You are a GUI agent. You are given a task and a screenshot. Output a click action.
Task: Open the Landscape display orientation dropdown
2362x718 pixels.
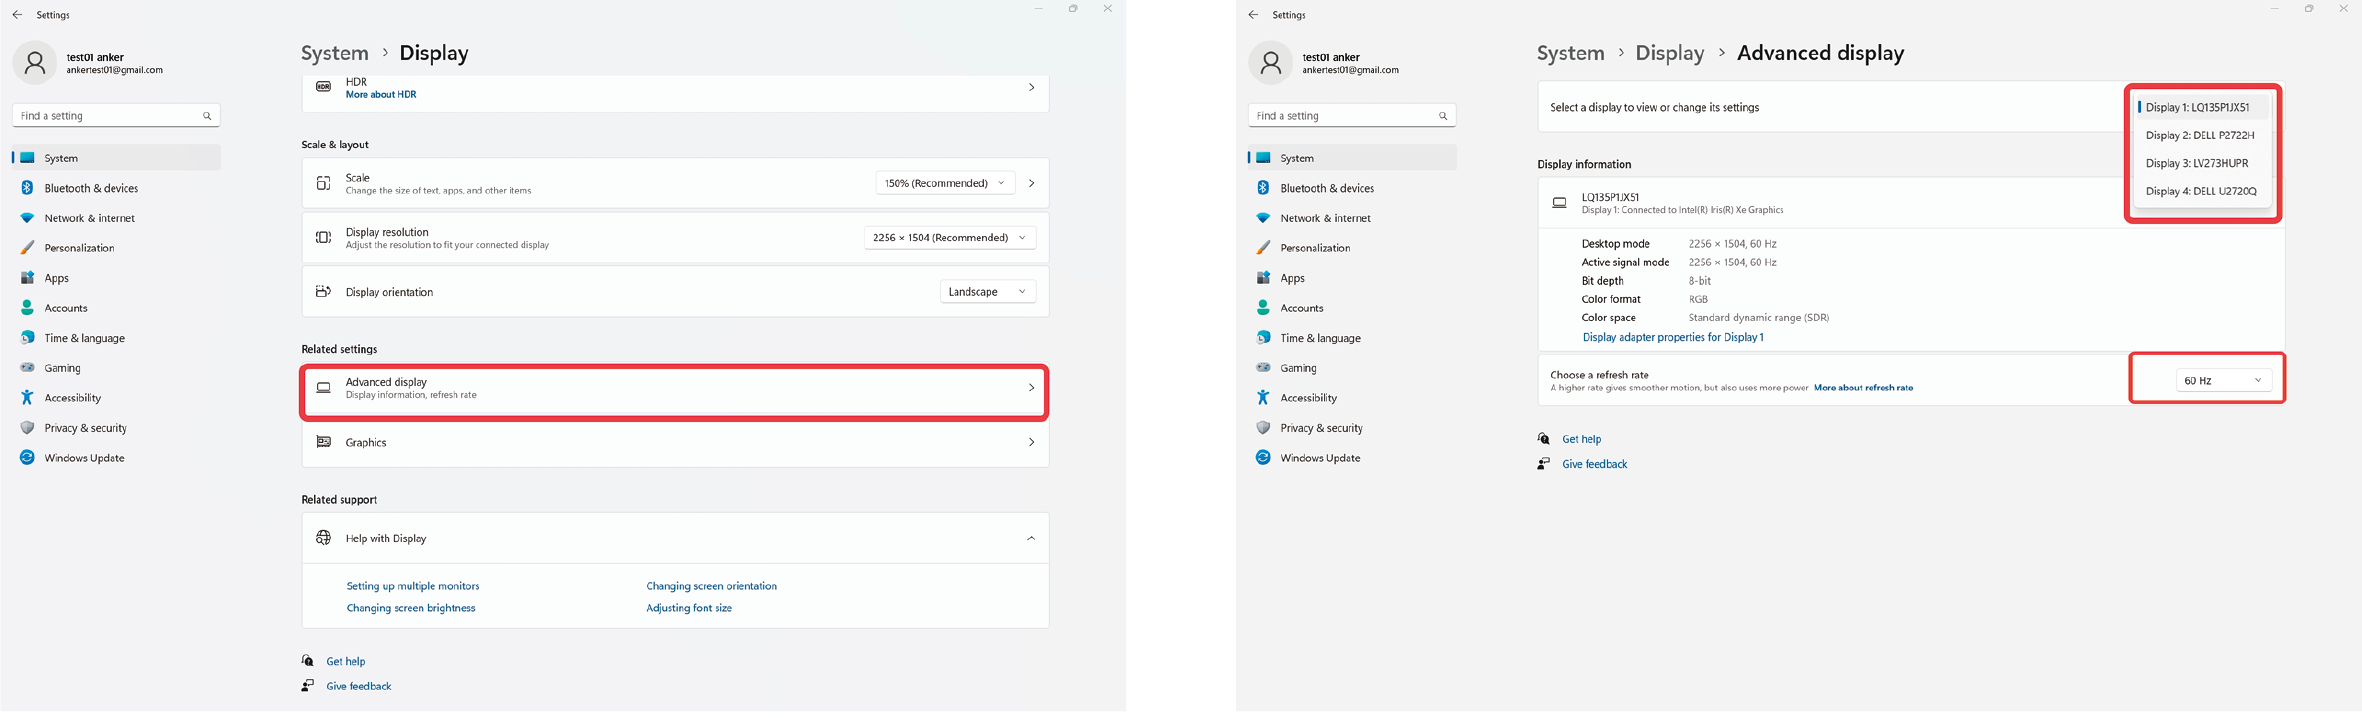pyautogui.click(x=987, y=292)
